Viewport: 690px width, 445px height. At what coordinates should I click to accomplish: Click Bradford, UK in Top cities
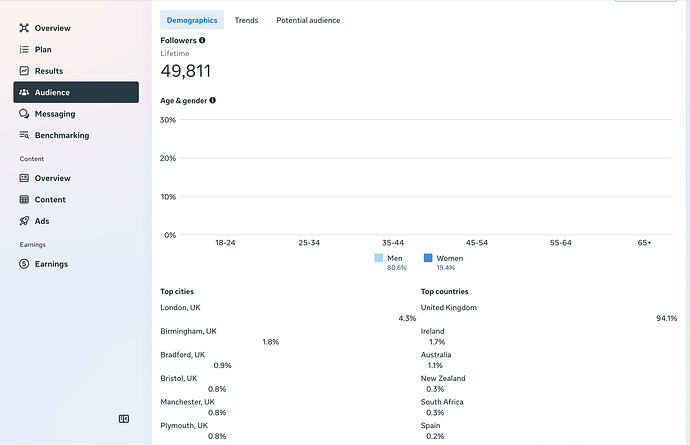coord(183,355)
